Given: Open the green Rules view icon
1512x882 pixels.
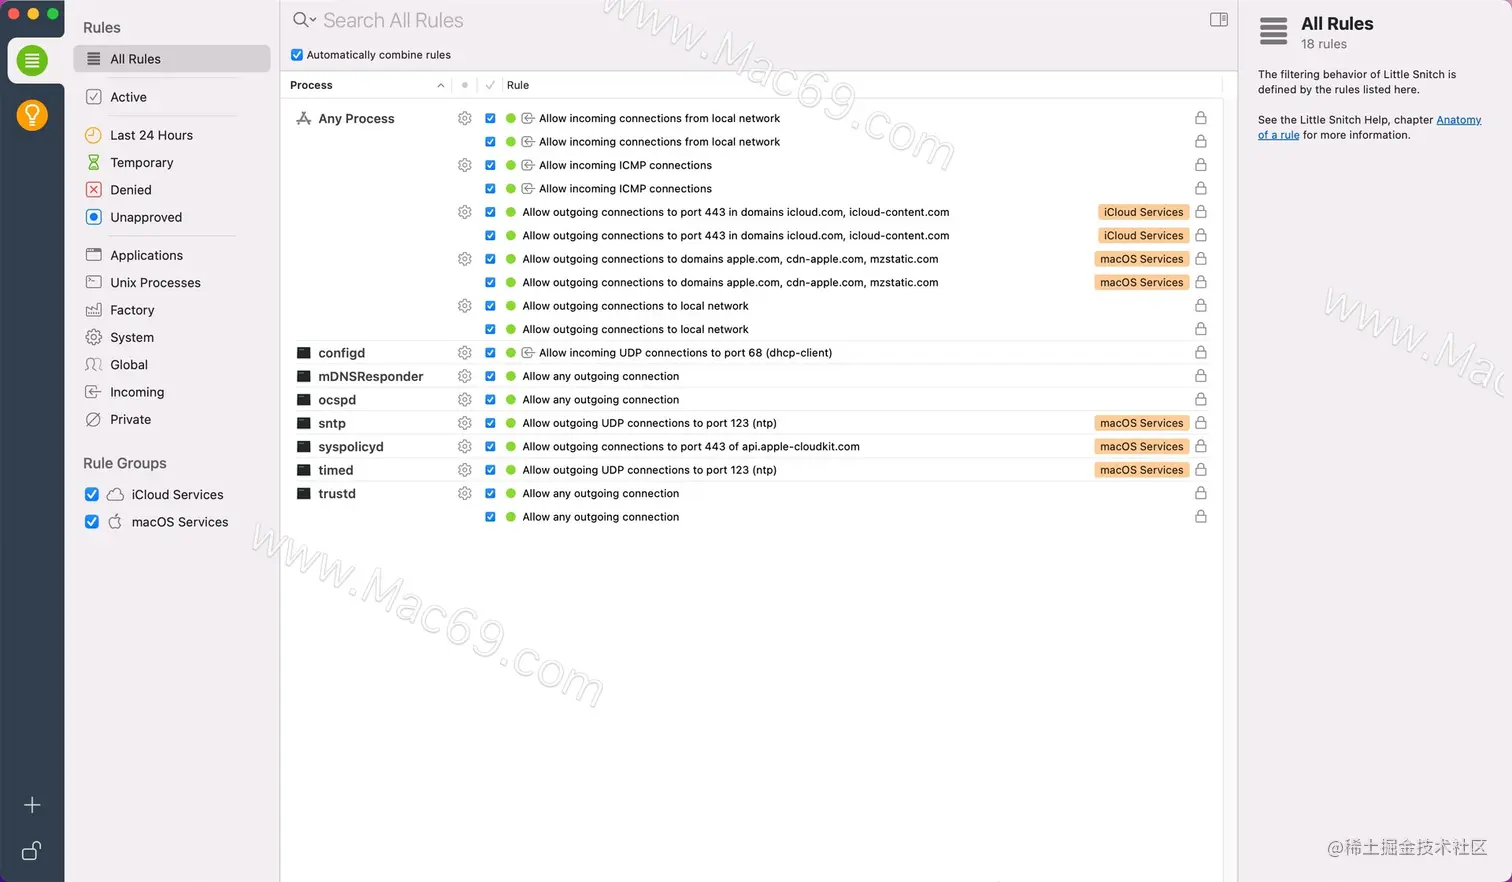Looking at the screenshot, I should pyautogui.click(x=32, y=61).
